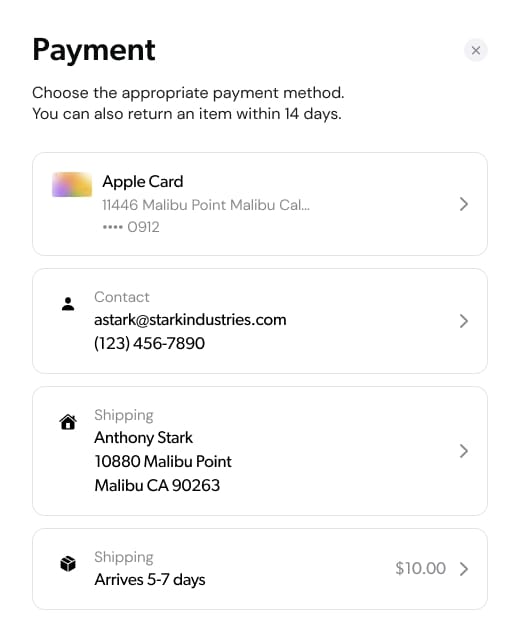Viewport: 520px width, 642px height.
Task: Click the package box icon beside shipping method
Action: (68, 564)
